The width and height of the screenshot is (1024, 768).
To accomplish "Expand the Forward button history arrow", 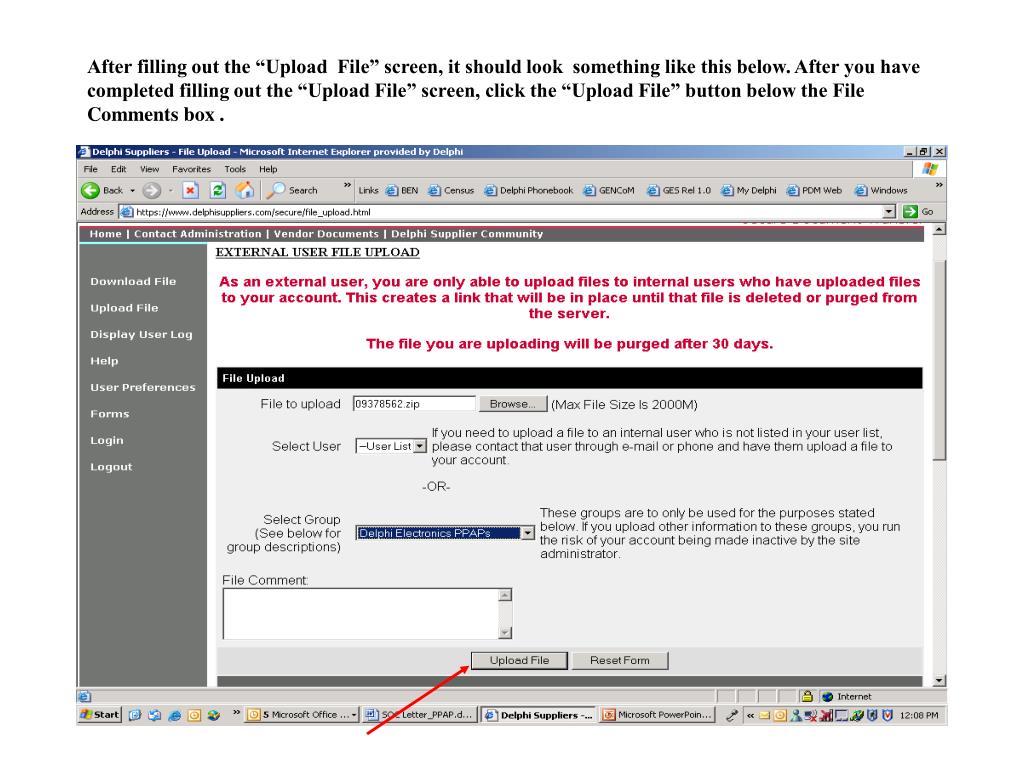I will pos(170,191).
